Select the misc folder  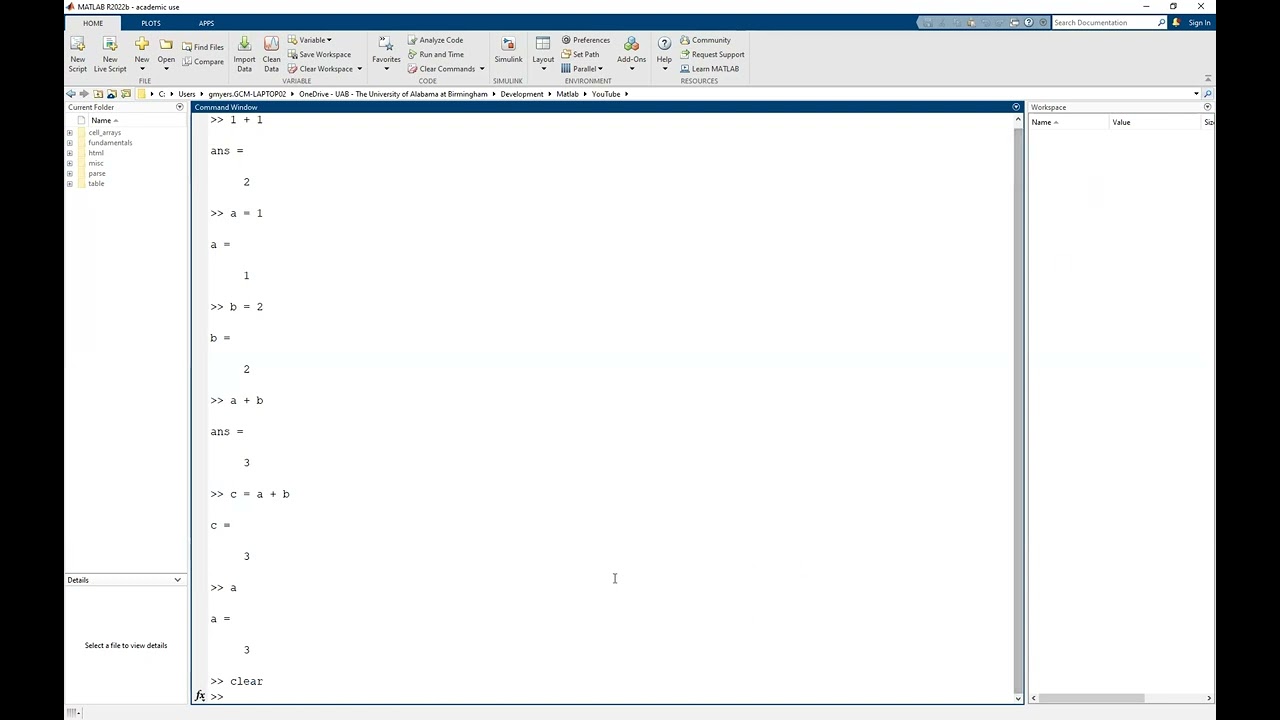(x=95, y=163)
